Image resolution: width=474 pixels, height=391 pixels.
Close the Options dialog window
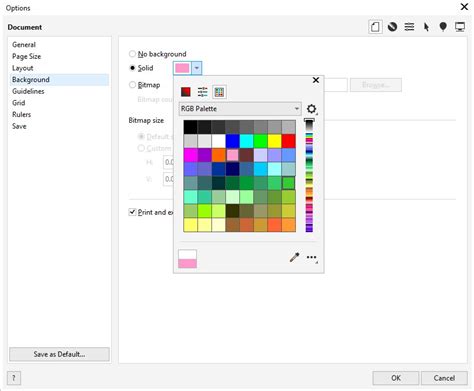[464, 7]
